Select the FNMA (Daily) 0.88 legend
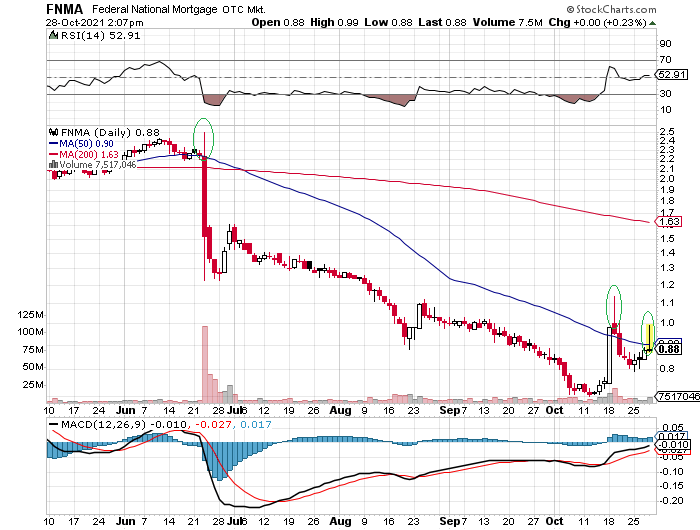This screenshot has width=700, height=530. (110, 132)
